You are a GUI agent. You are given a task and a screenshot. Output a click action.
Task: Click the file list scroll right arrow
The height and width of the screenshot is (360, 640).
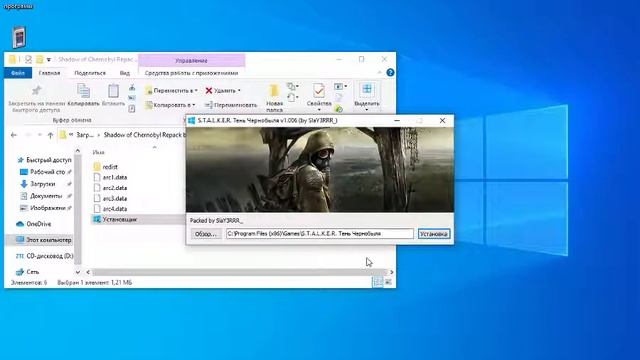tap(391, 272)
